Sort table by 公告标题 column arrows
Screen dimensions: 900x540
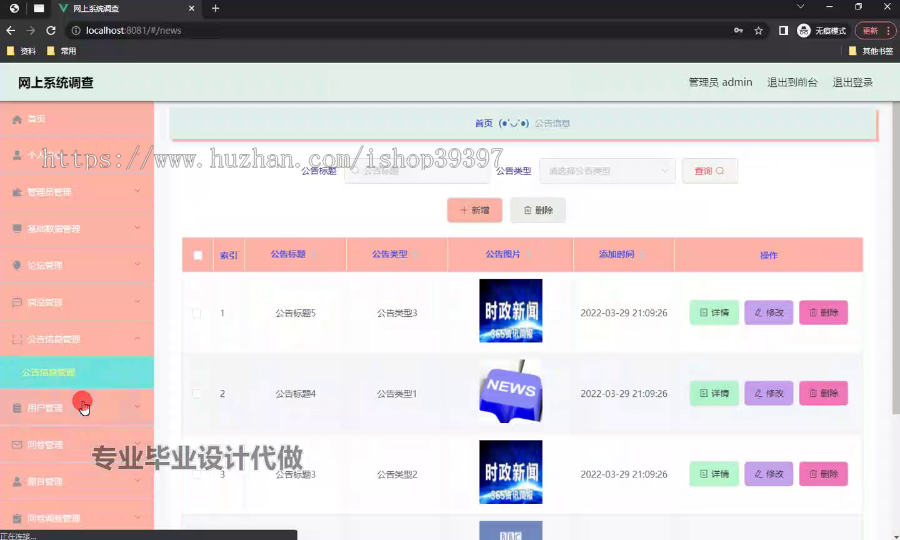[x=314, y=254]
